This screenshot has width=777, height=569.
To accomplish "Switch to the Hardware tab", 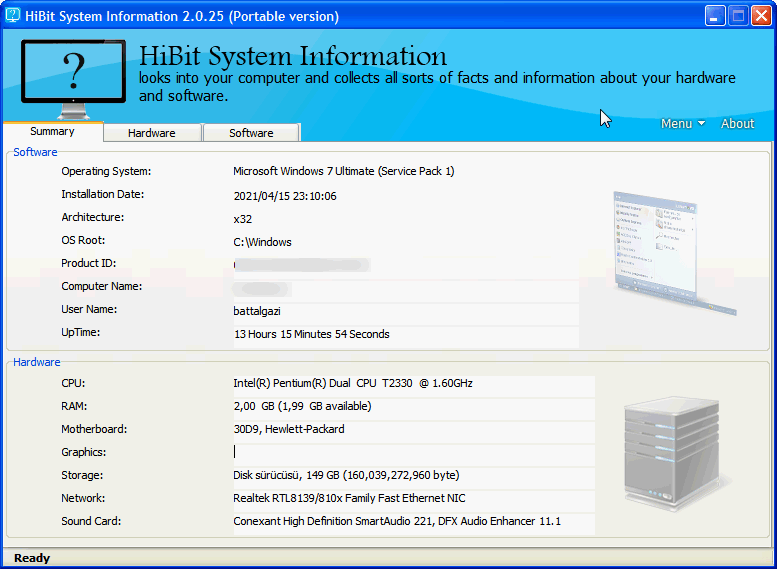I will (x=152, y=133).
